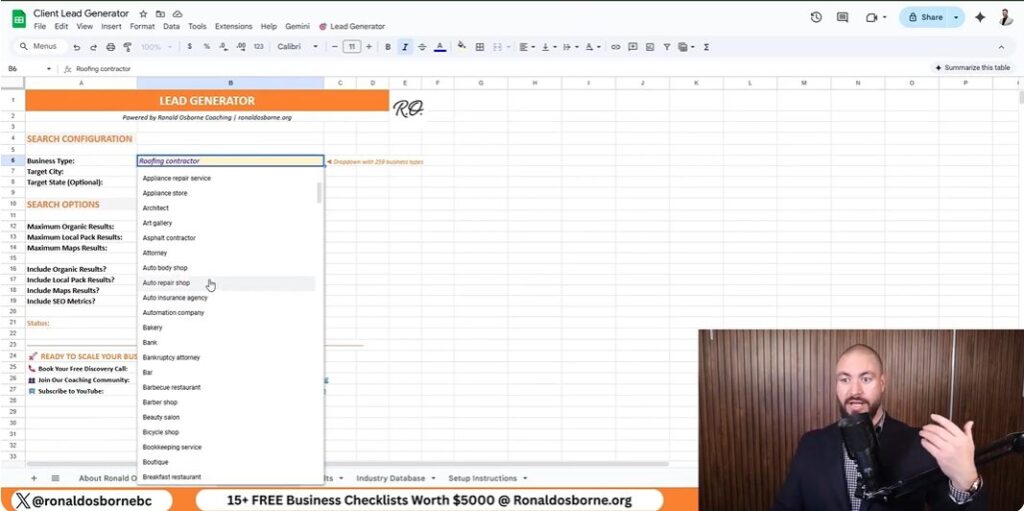The height and width of the screenshot is (511, 1024).
Task: Open the comments panel icon
Action: pos(842,18)
